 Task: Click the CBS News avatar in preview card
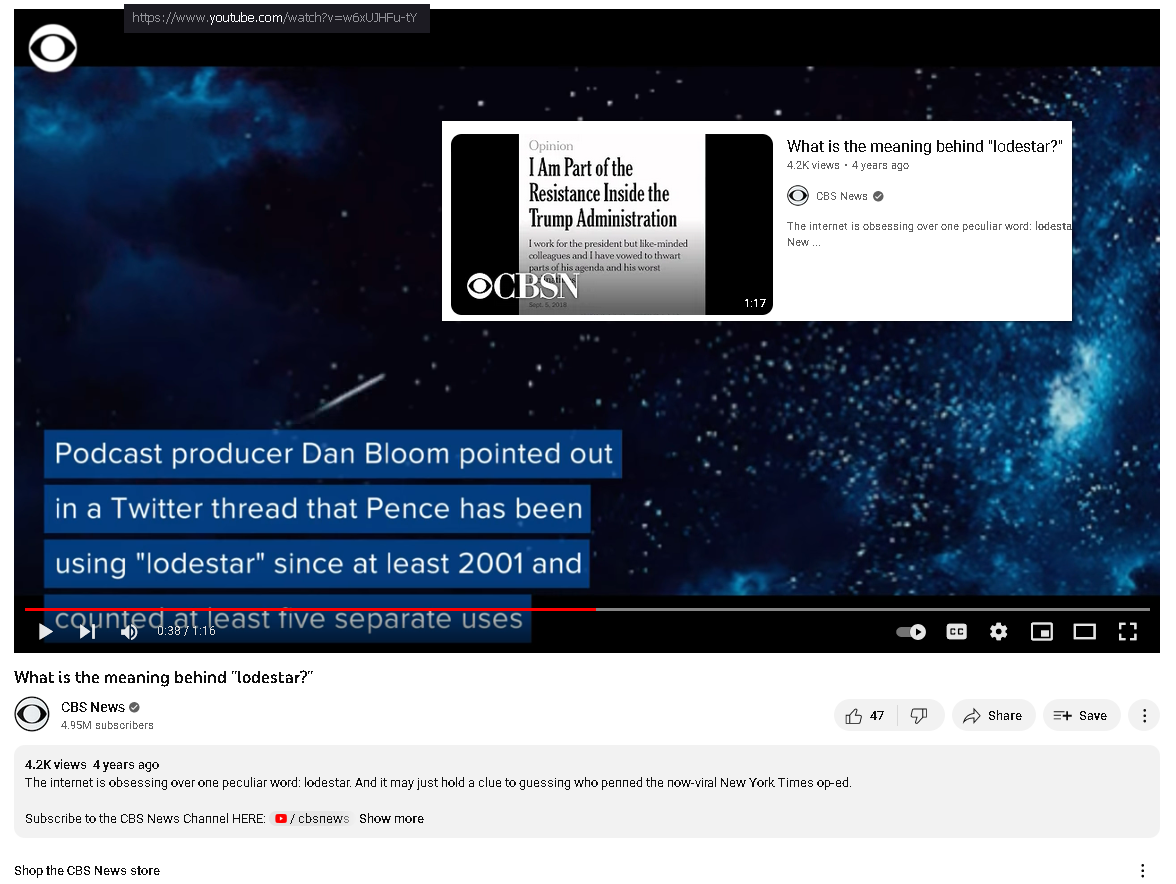tap(798, 196)
